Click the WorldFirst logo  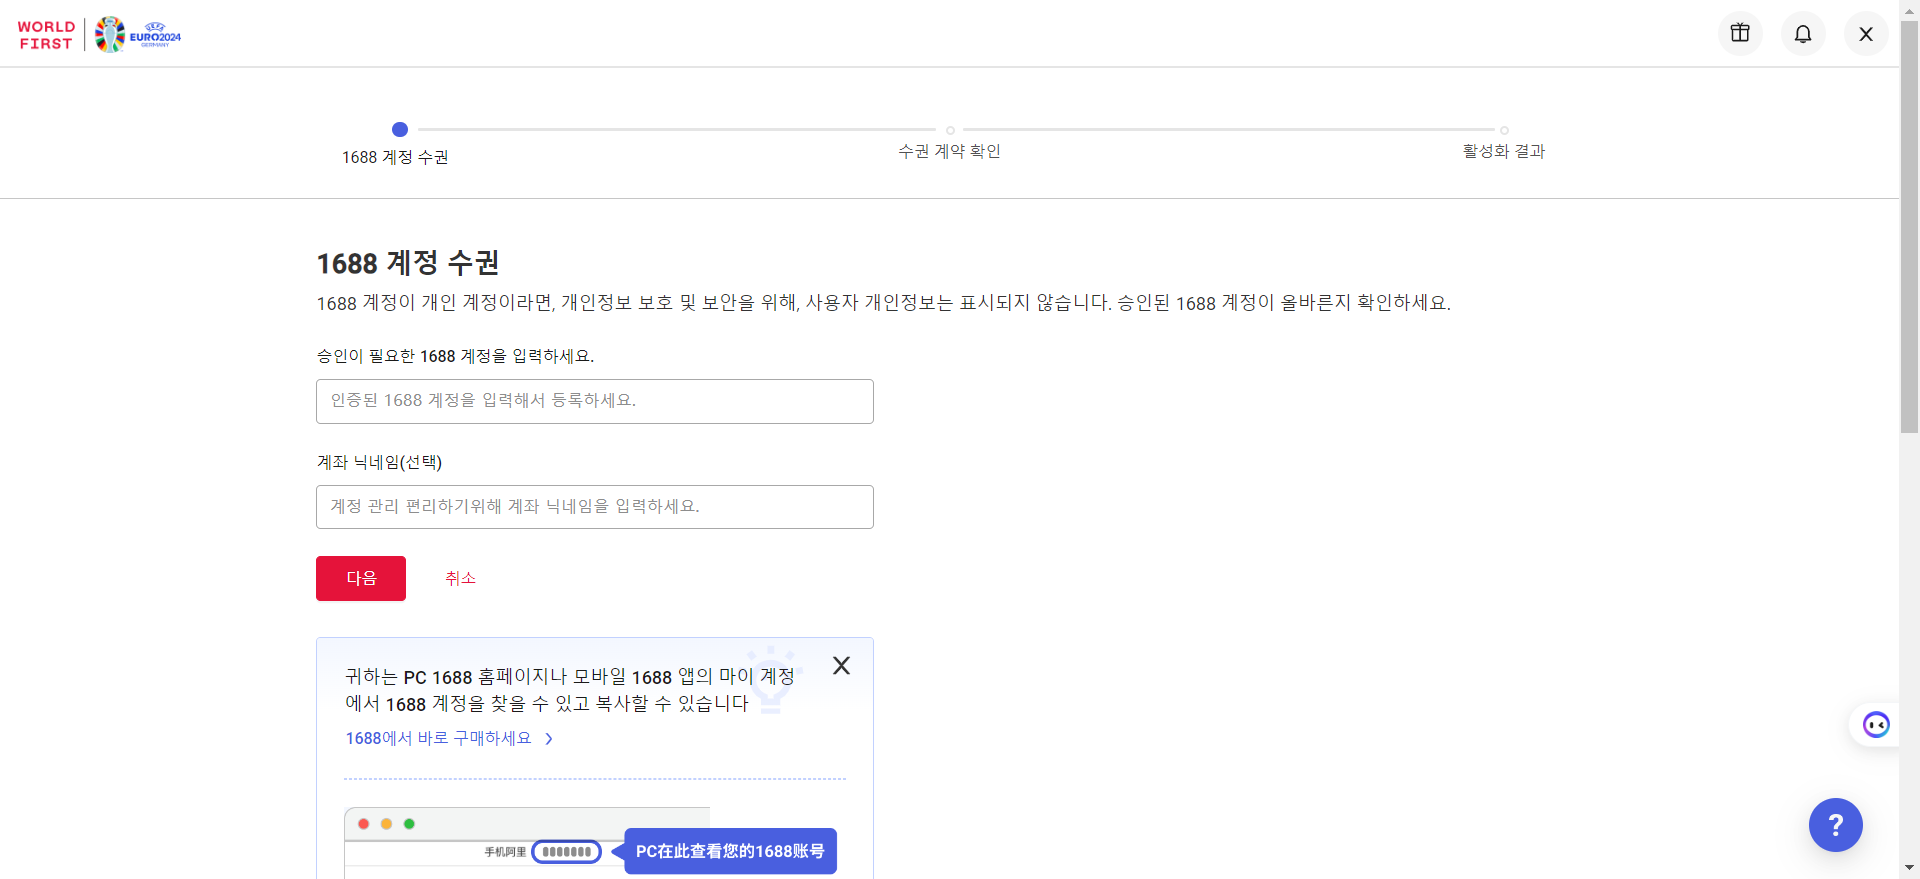[46, 35]
